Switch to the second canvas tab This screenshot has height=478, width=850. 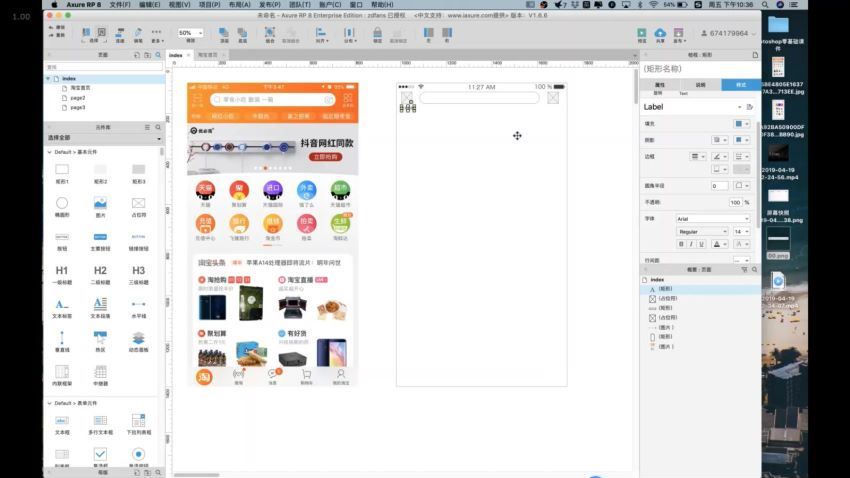click(x=207, y=55)
